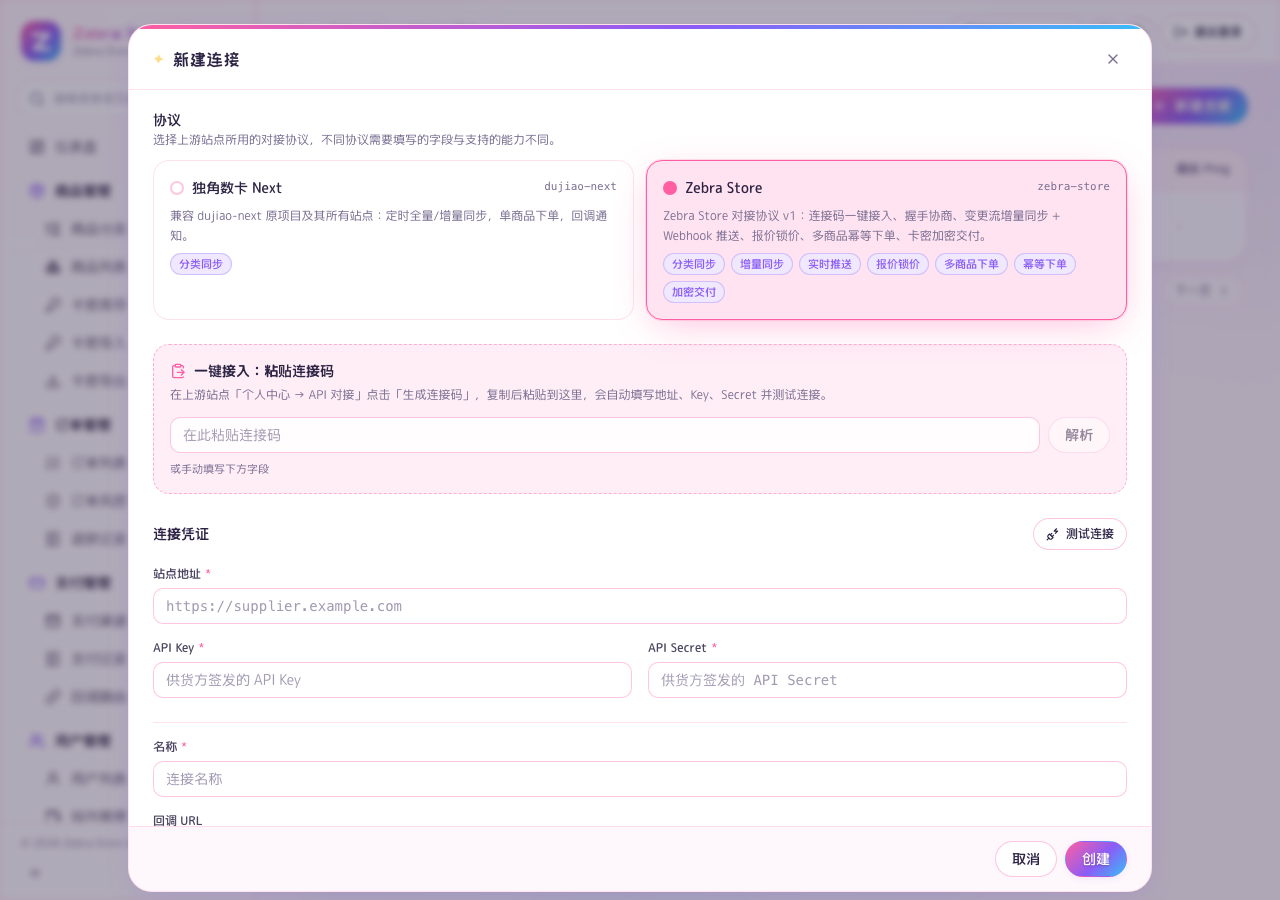The height and width of the screenshot is (900, 1280).
Task: Click the 报价锁价 tag
Action: coord(898,264)
